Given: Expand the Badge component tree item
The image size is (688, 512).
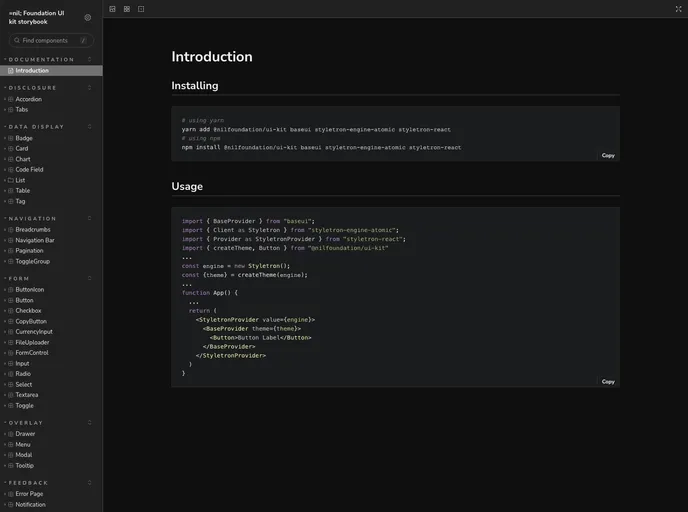Looking at the screenshot, I should (23, 138).
